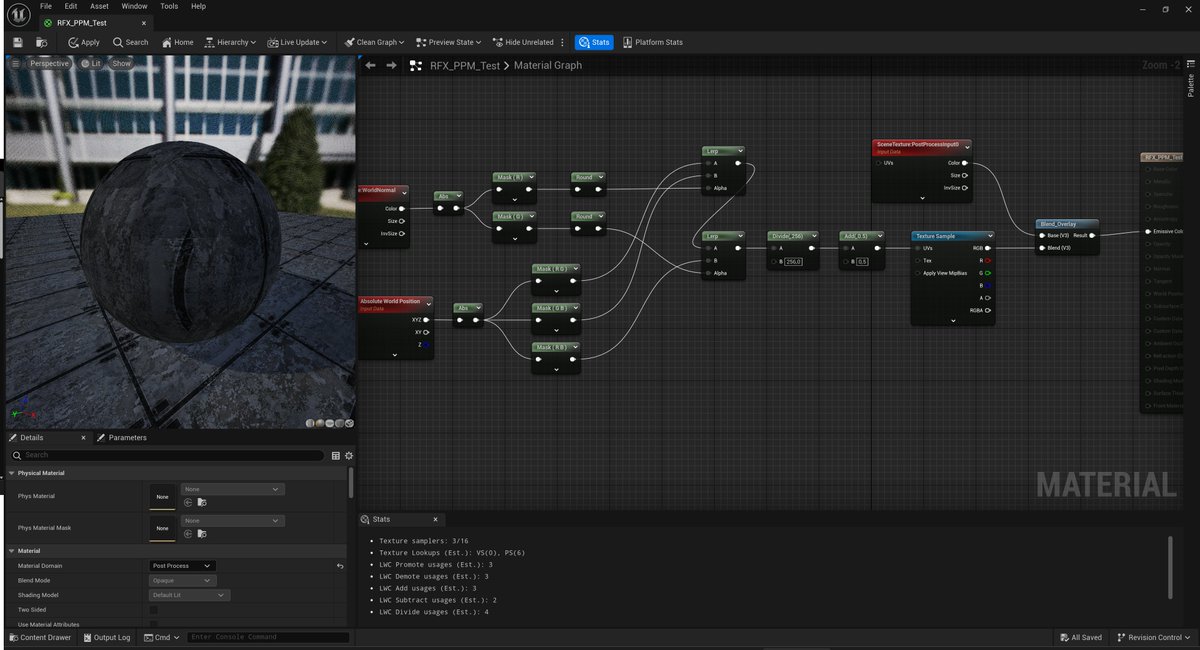Browse to Phys Material Mask asset
Screen dimensions: 1200x650
click(201, 534)
